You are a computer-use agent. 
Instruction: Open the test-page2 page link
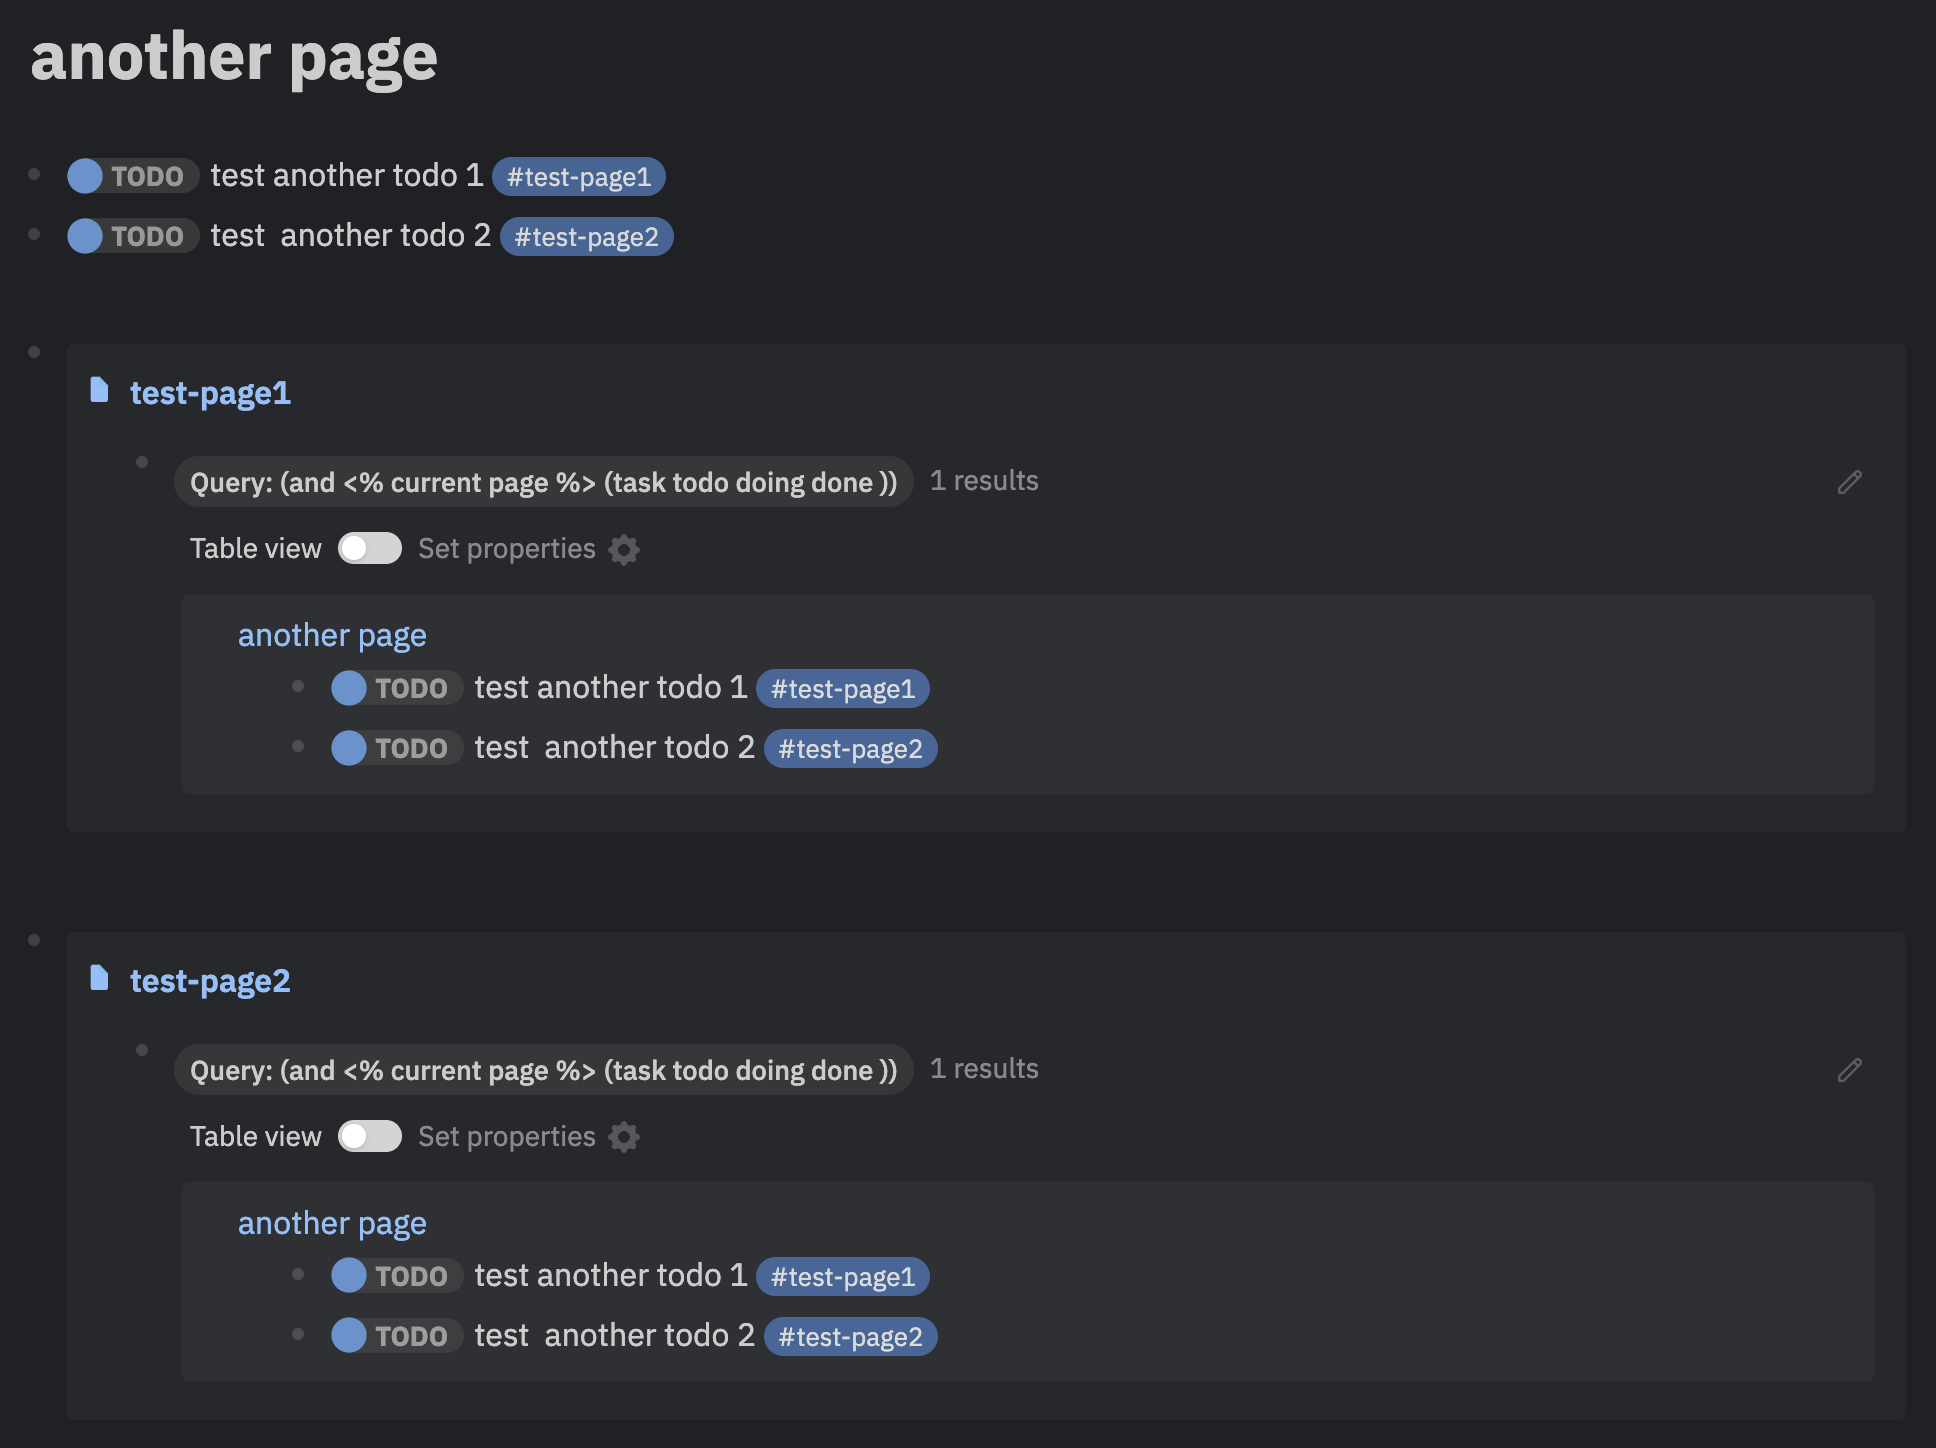pyautogui.click(x=209, y=980)
